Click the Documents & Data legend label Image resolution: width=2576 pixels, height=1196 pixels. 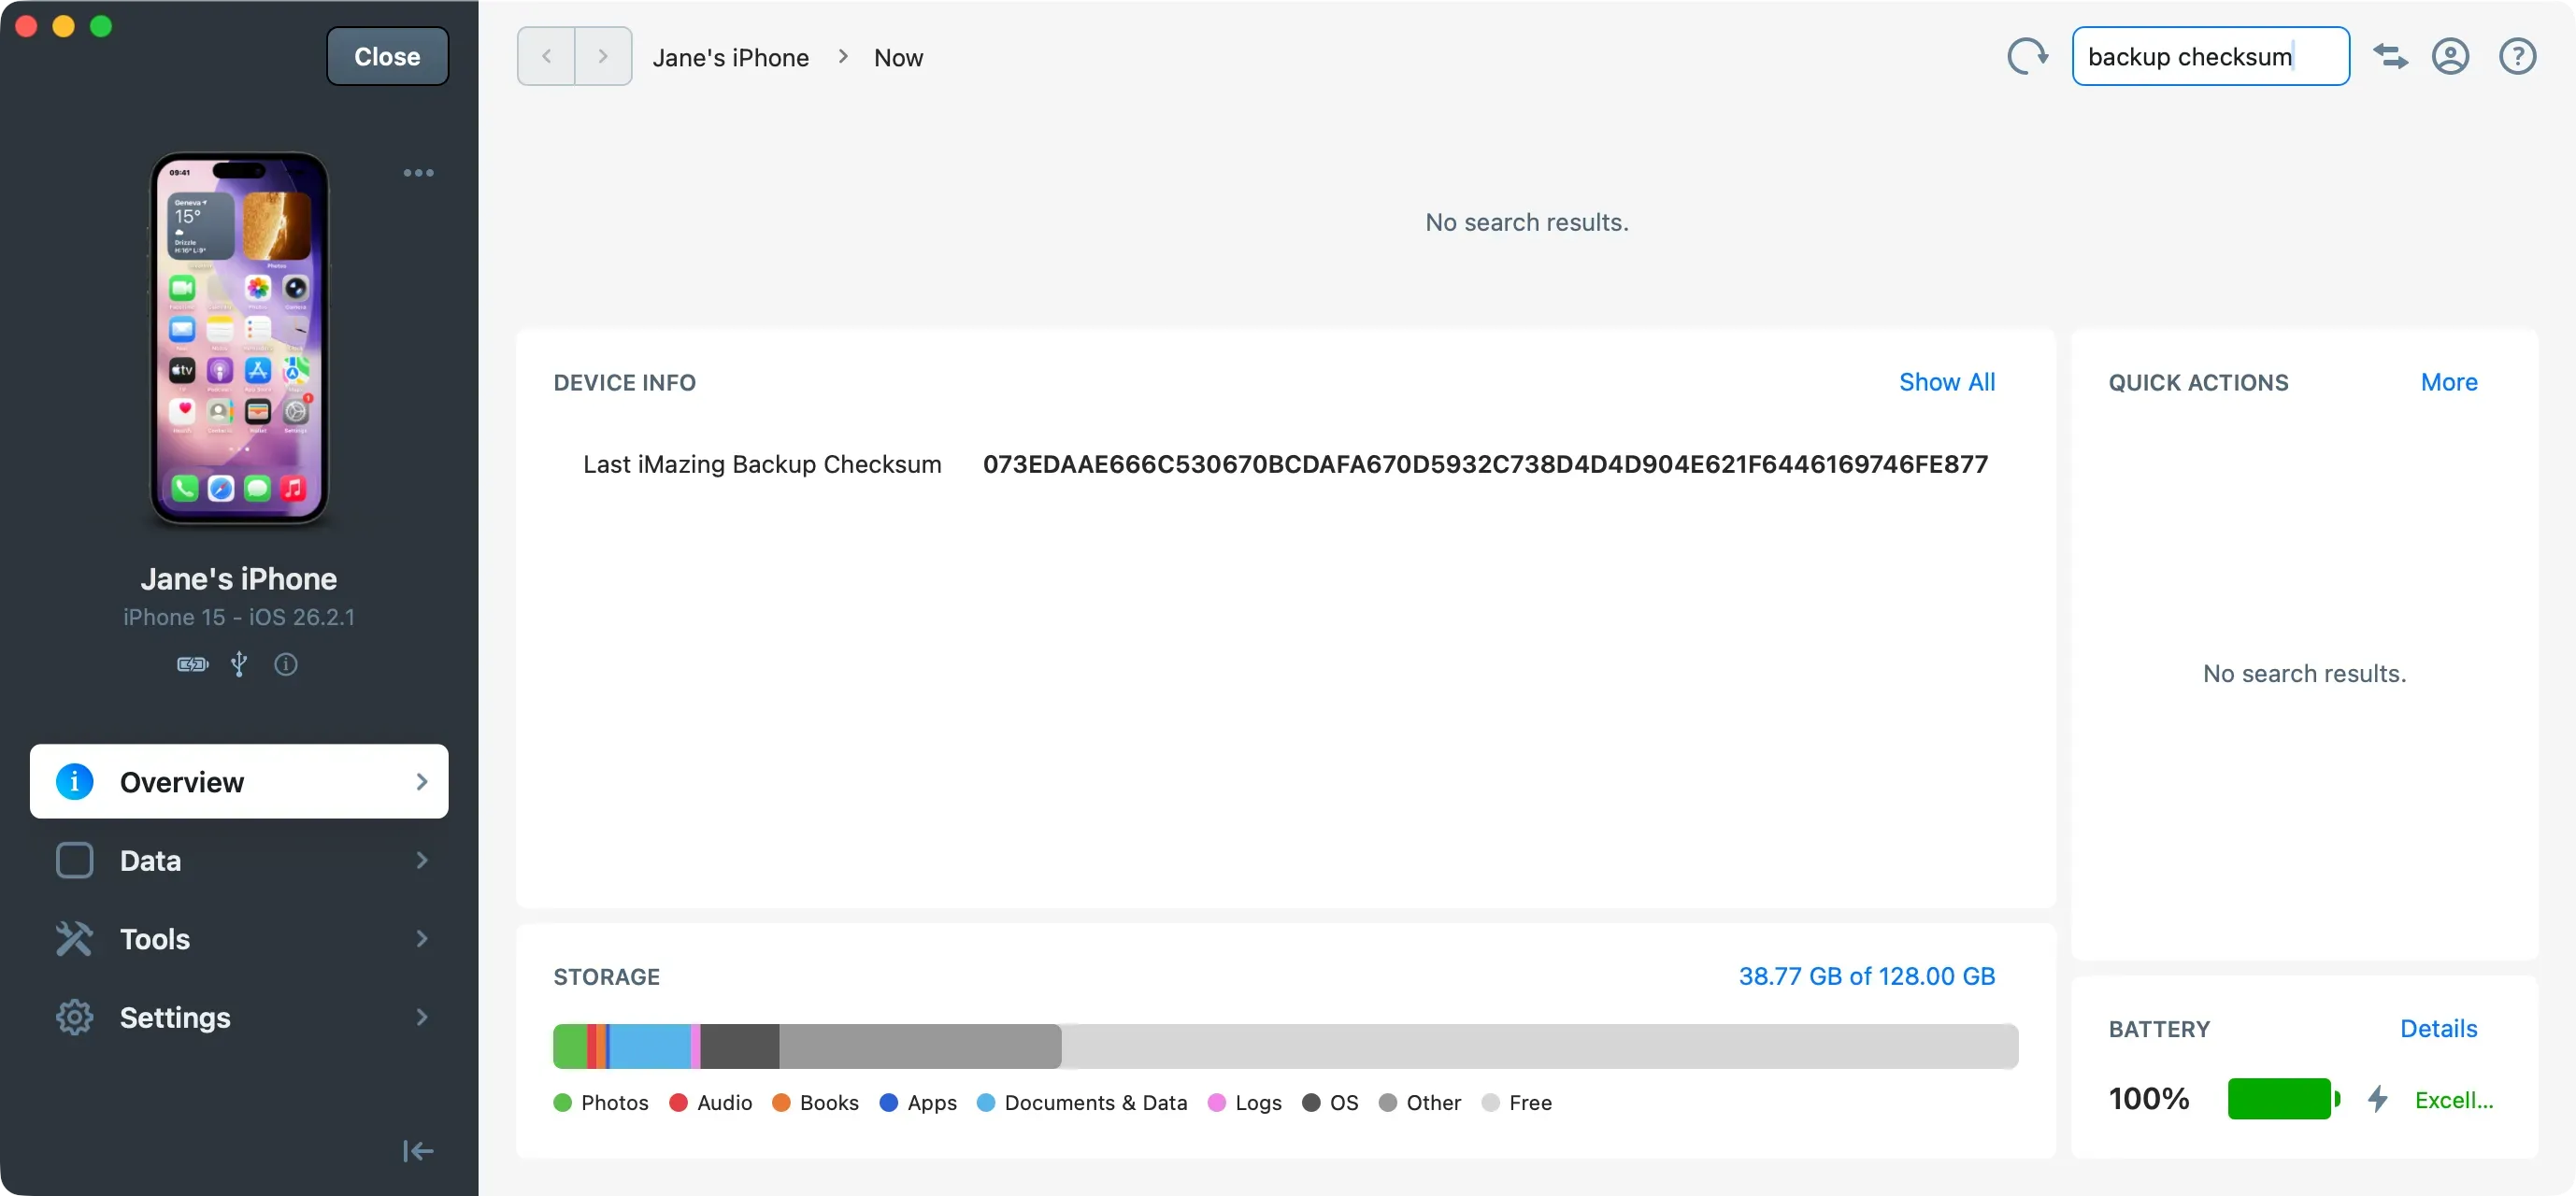tap(1095, 1103)
